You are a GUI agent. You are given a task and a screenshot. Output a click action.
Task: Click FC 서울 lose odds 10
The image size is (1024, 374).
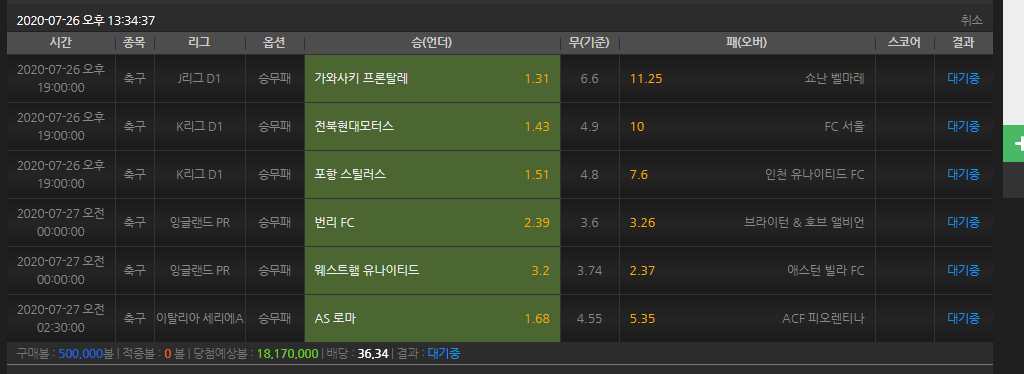tap(747, 127)
